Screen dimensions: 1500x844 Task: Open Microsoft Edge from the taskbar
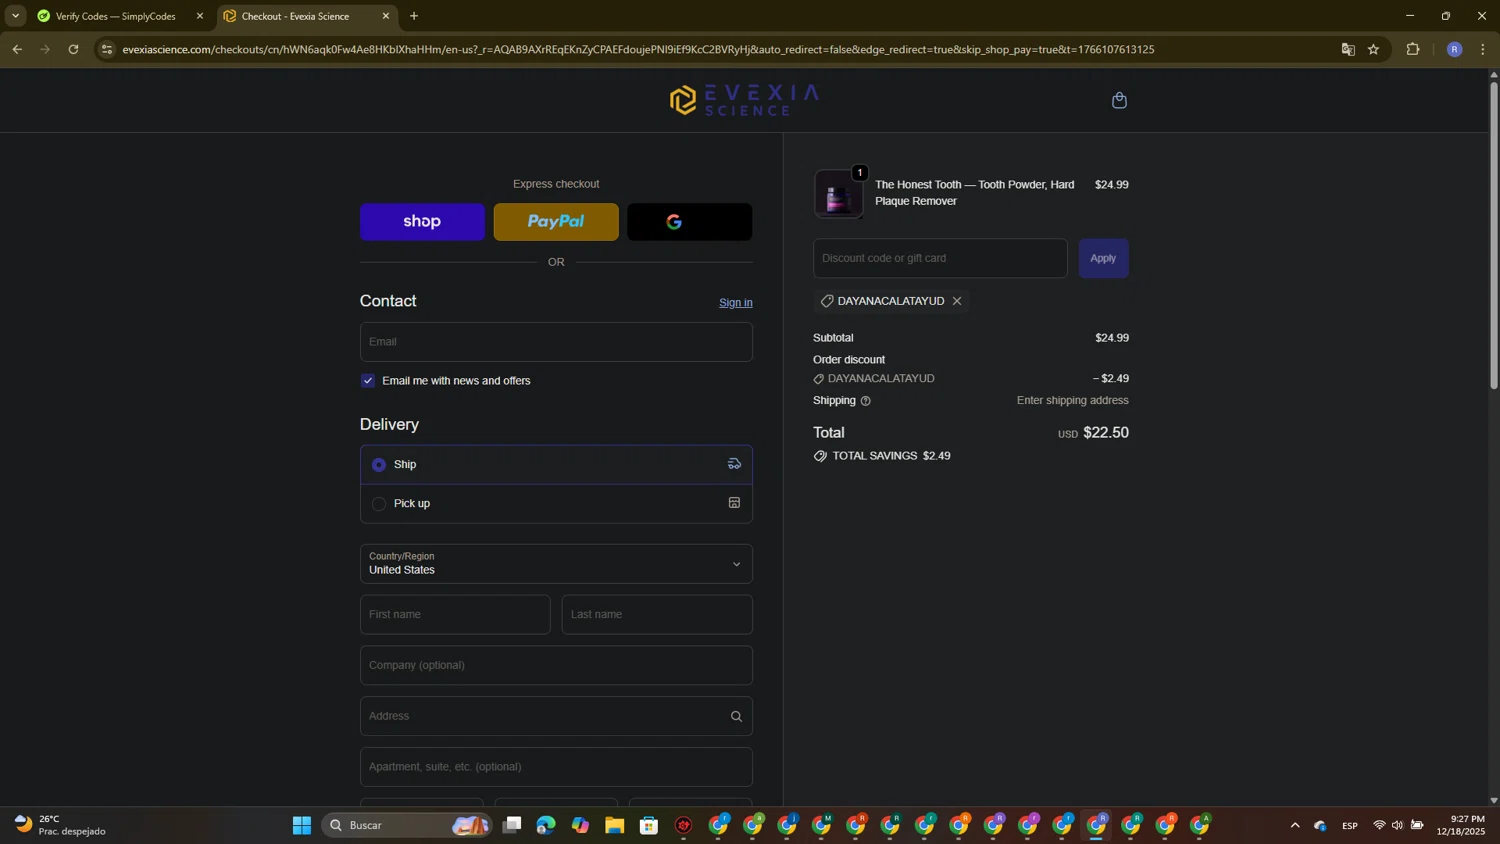tap(546, 825)
